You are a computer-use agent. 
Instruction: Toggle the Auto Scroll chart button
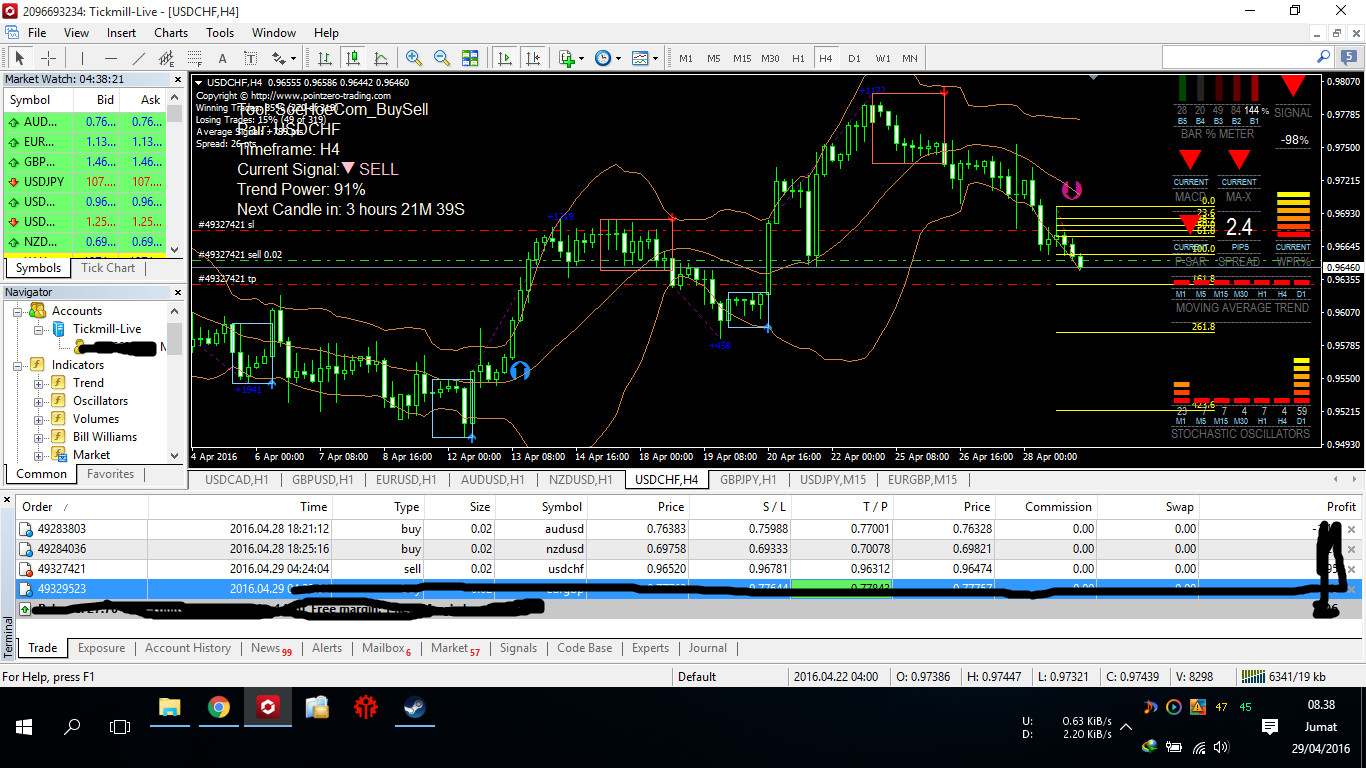pos(506,58)
